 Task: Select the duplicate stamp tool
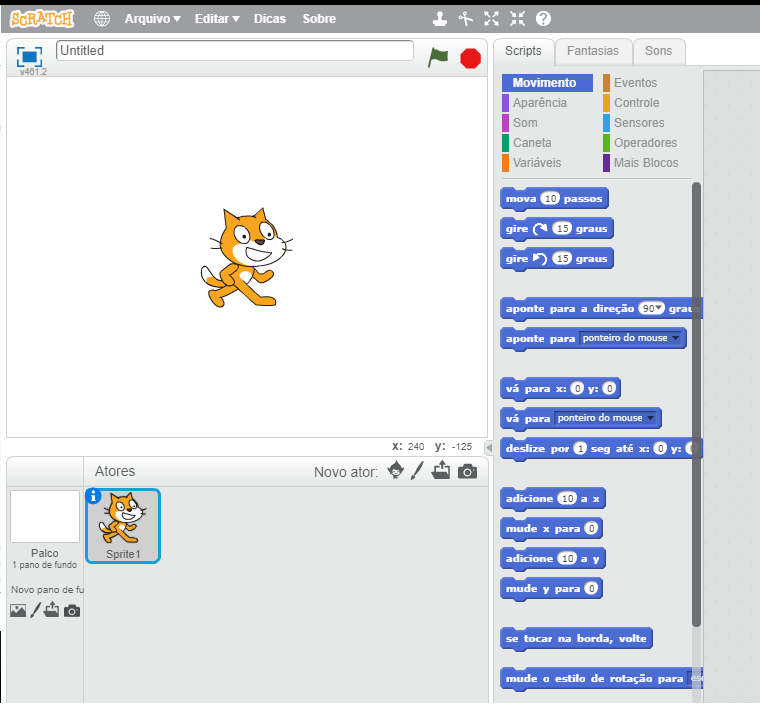click(439, 19)
